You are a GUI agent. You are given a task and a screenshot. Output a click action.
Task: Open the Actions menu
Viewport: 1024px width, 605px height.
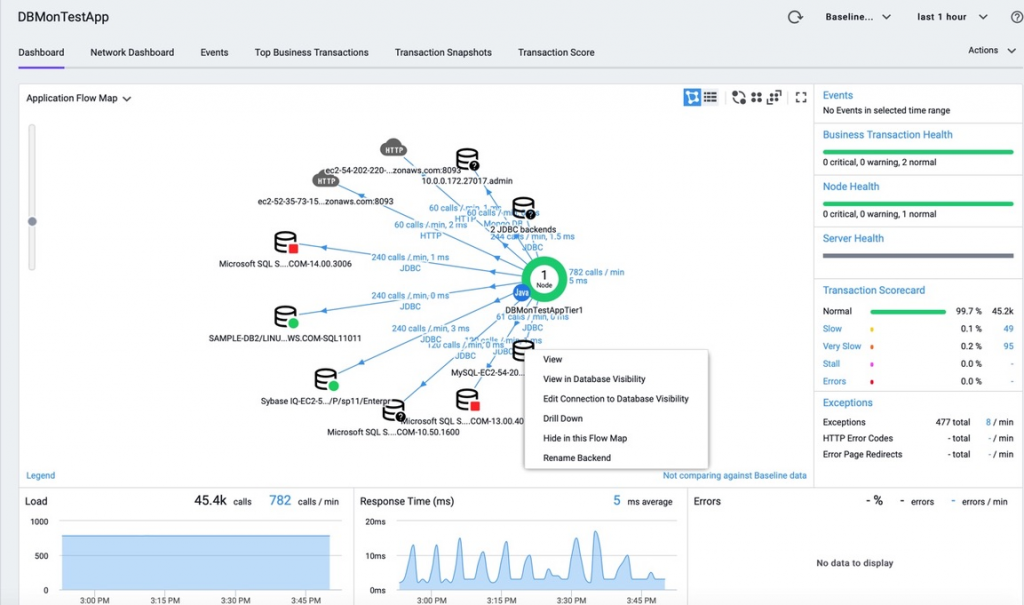[x=988, y=50]
